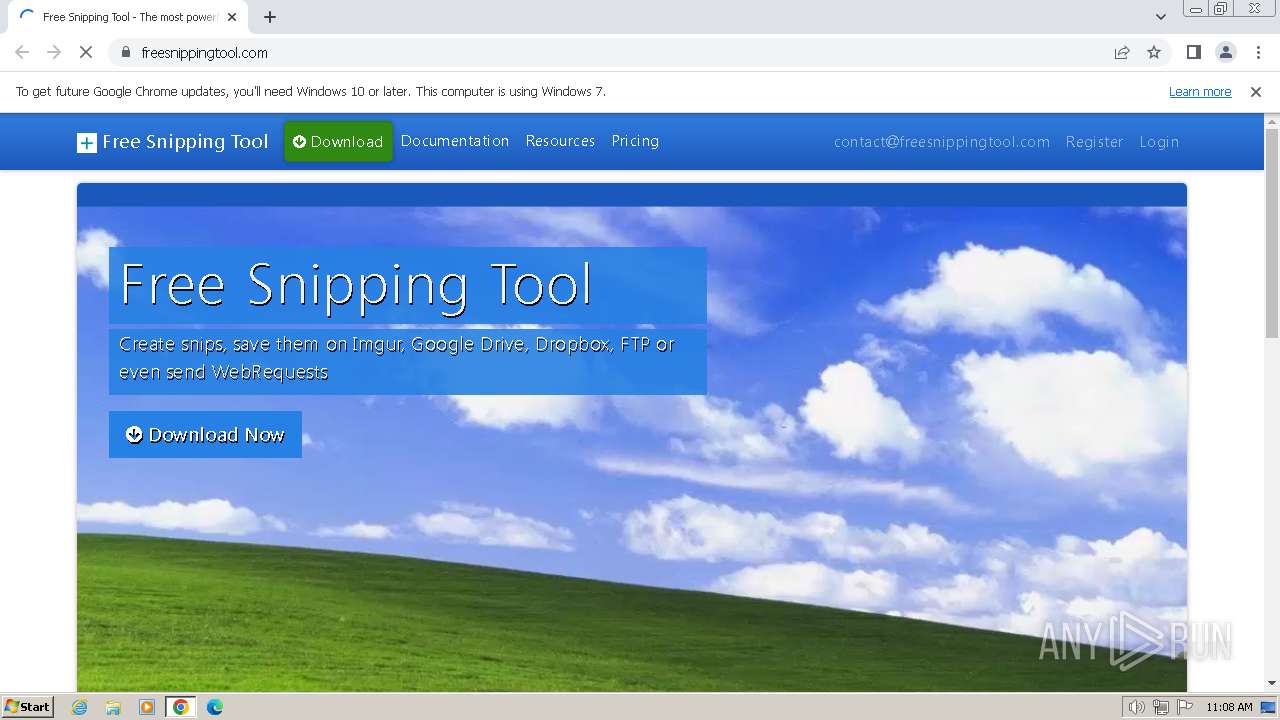Dismiss the Chrome update notification bar
The height and width of the screenshot is (720, 1280).
[1256, 92]
